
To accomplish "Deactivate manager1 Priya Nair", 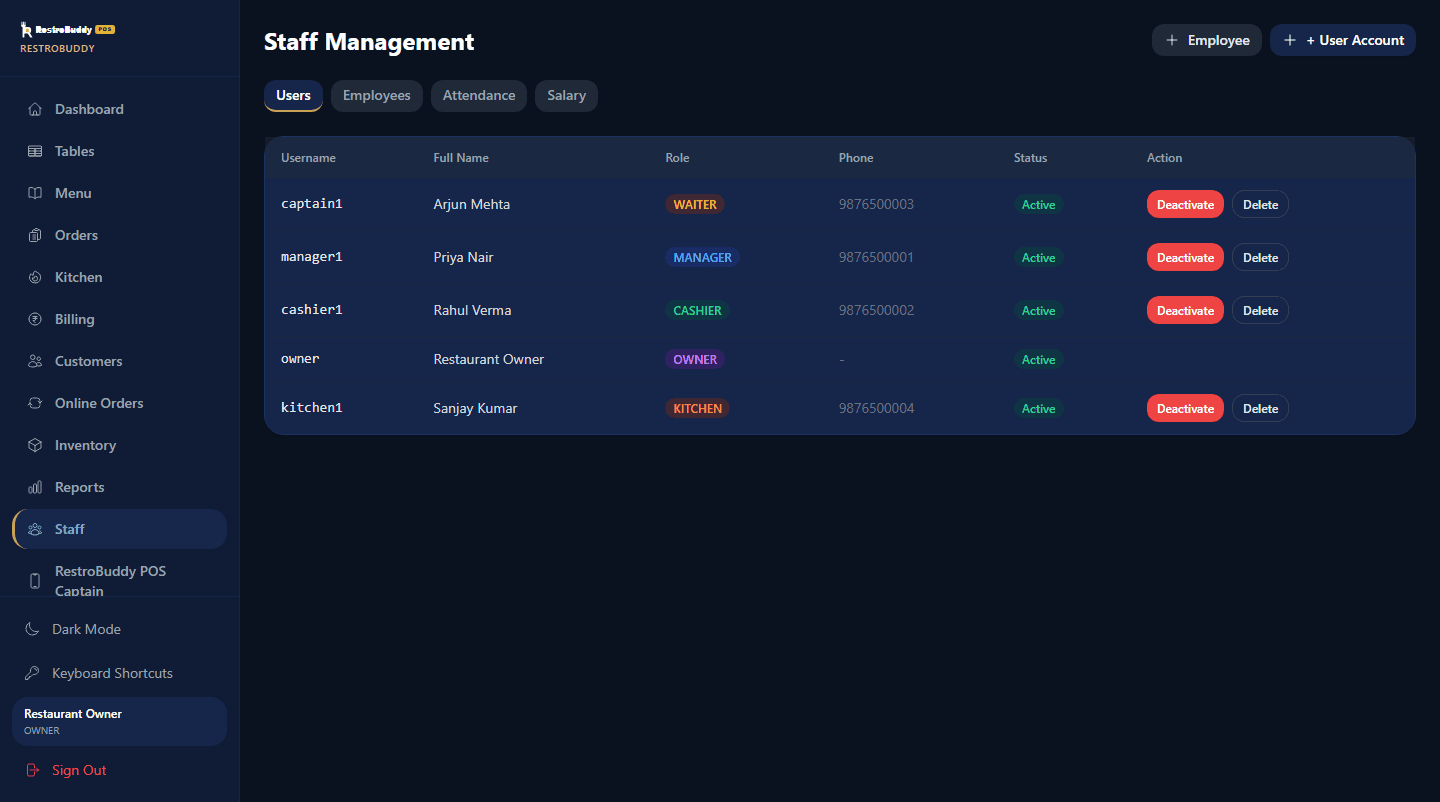I will coord(1185,257).
